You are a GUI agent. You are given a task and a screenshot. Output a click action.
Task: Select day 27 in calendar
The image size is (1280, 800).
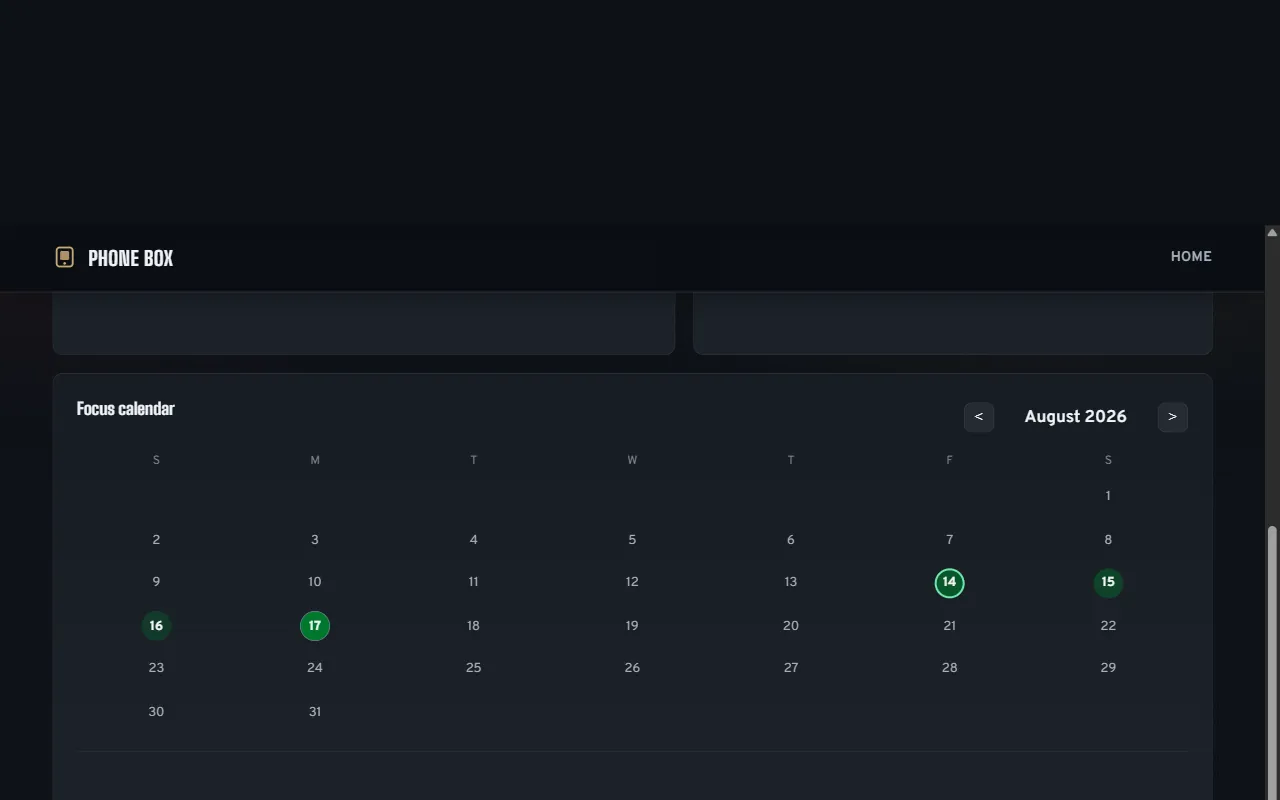click(x=791, y=668)
